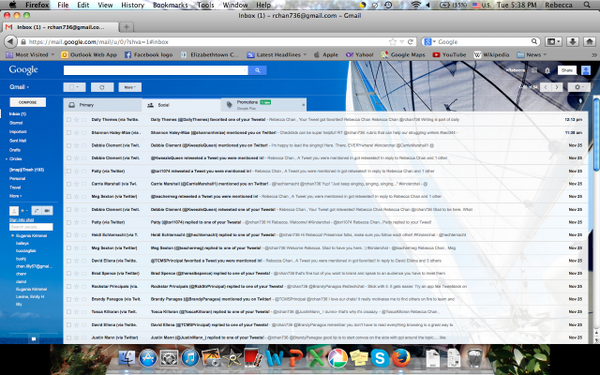The height and width of the screenshot is (375, 600).
Task: Expand the Gmail product switcher dropdown
Action: 19,87
